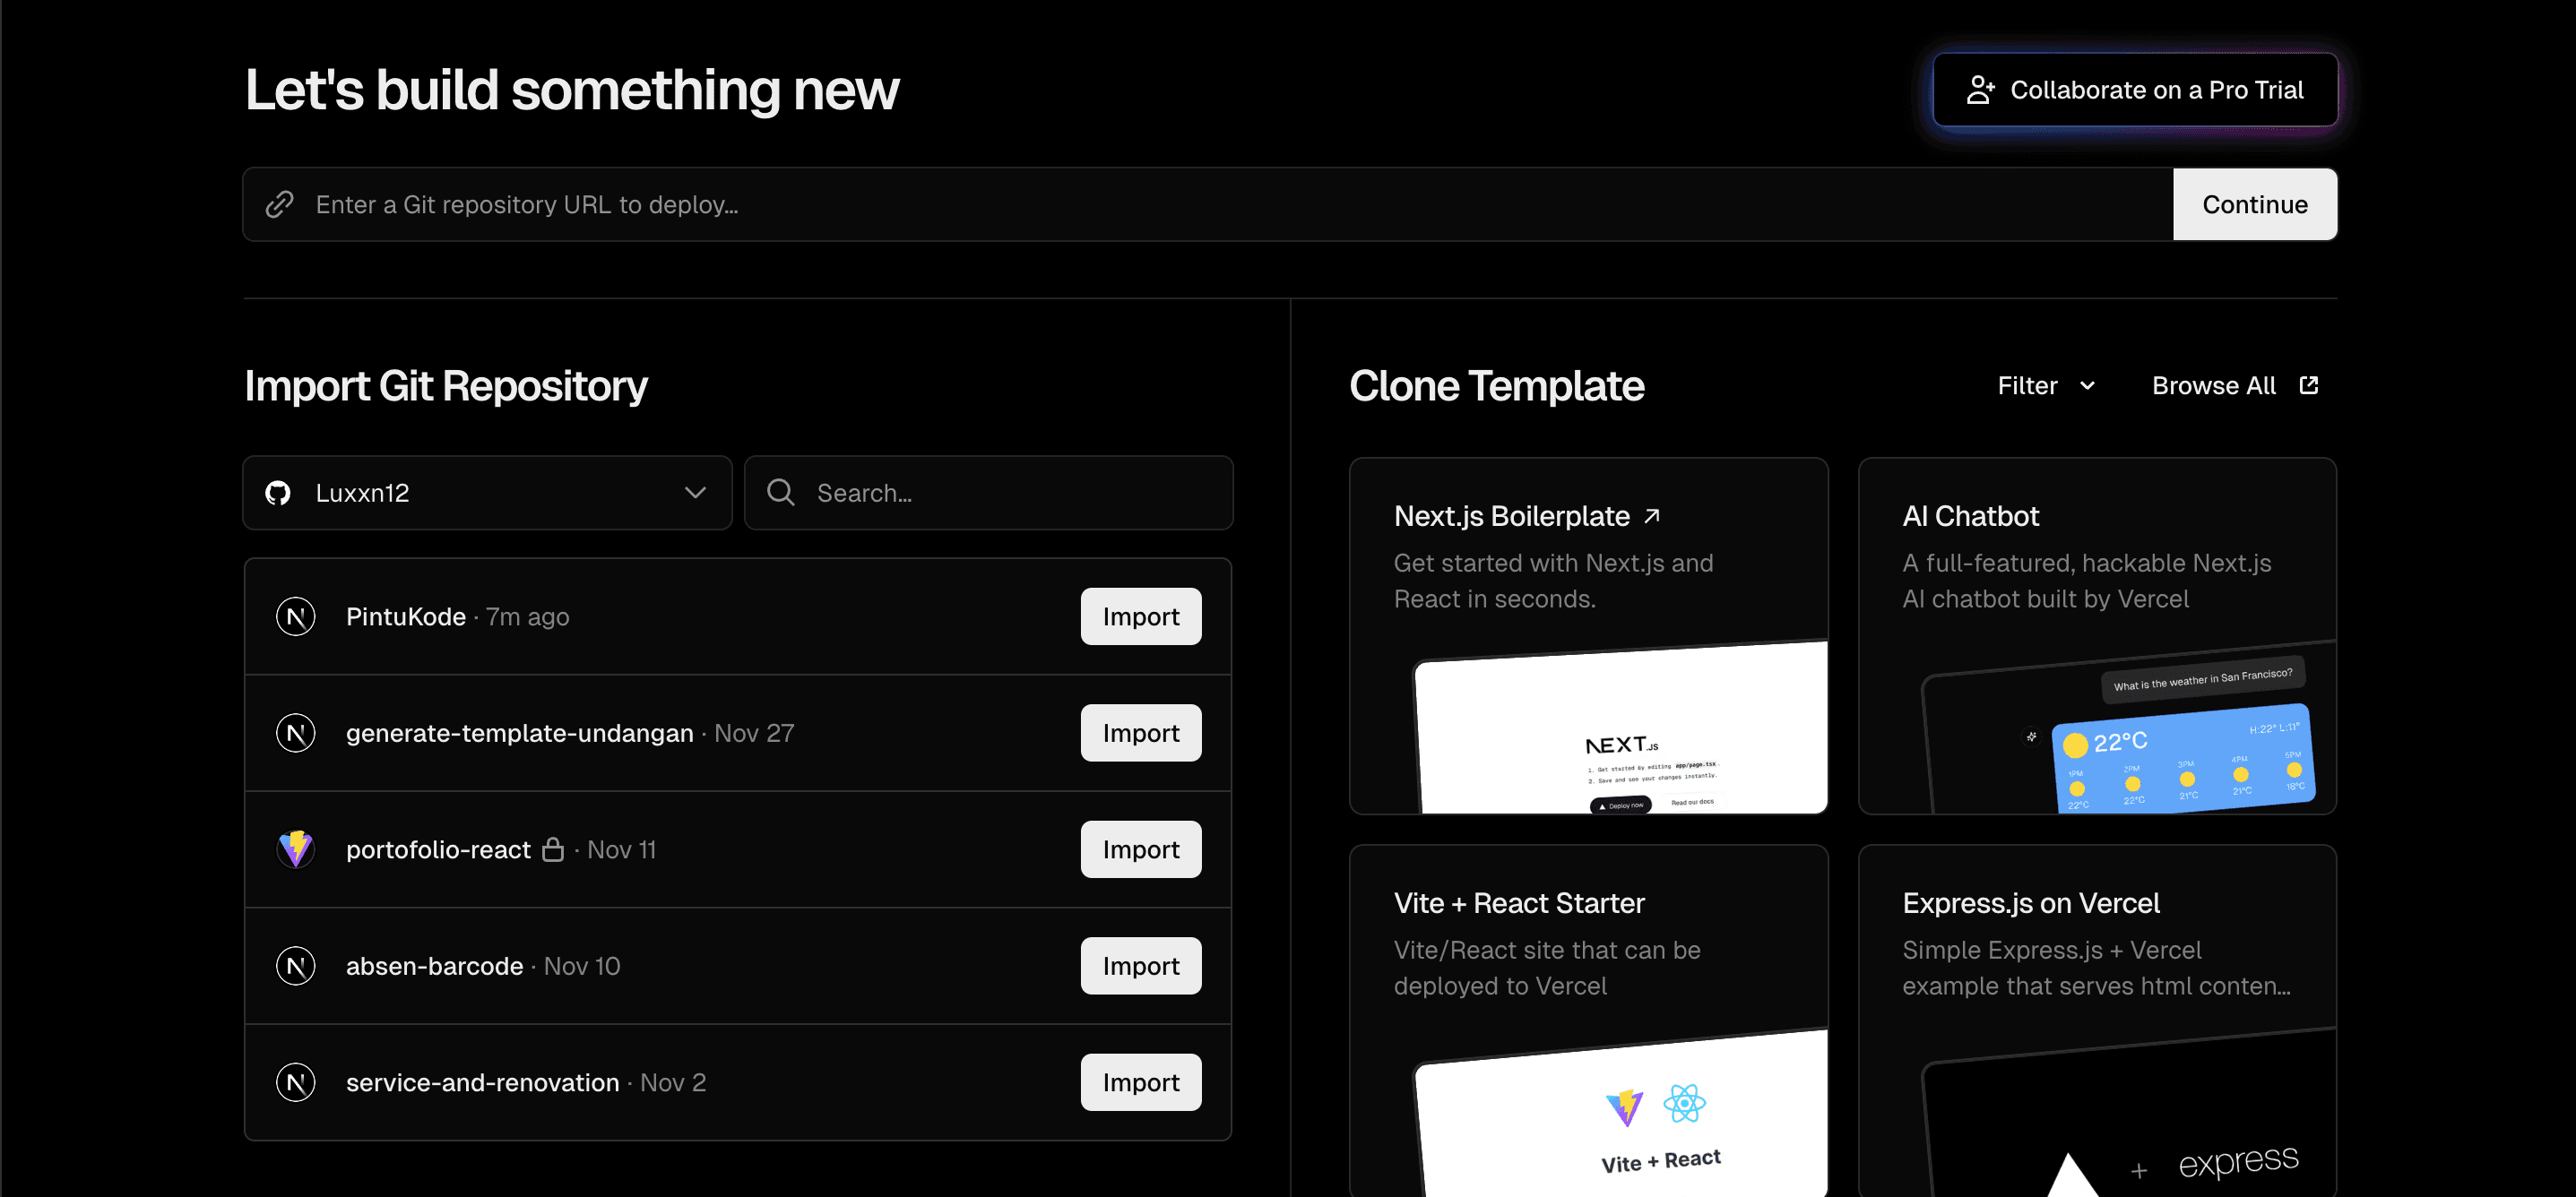Screen dimensions: 2576x1197
Task: Focus the Git repository URL field
Action: pos(1208,204)
